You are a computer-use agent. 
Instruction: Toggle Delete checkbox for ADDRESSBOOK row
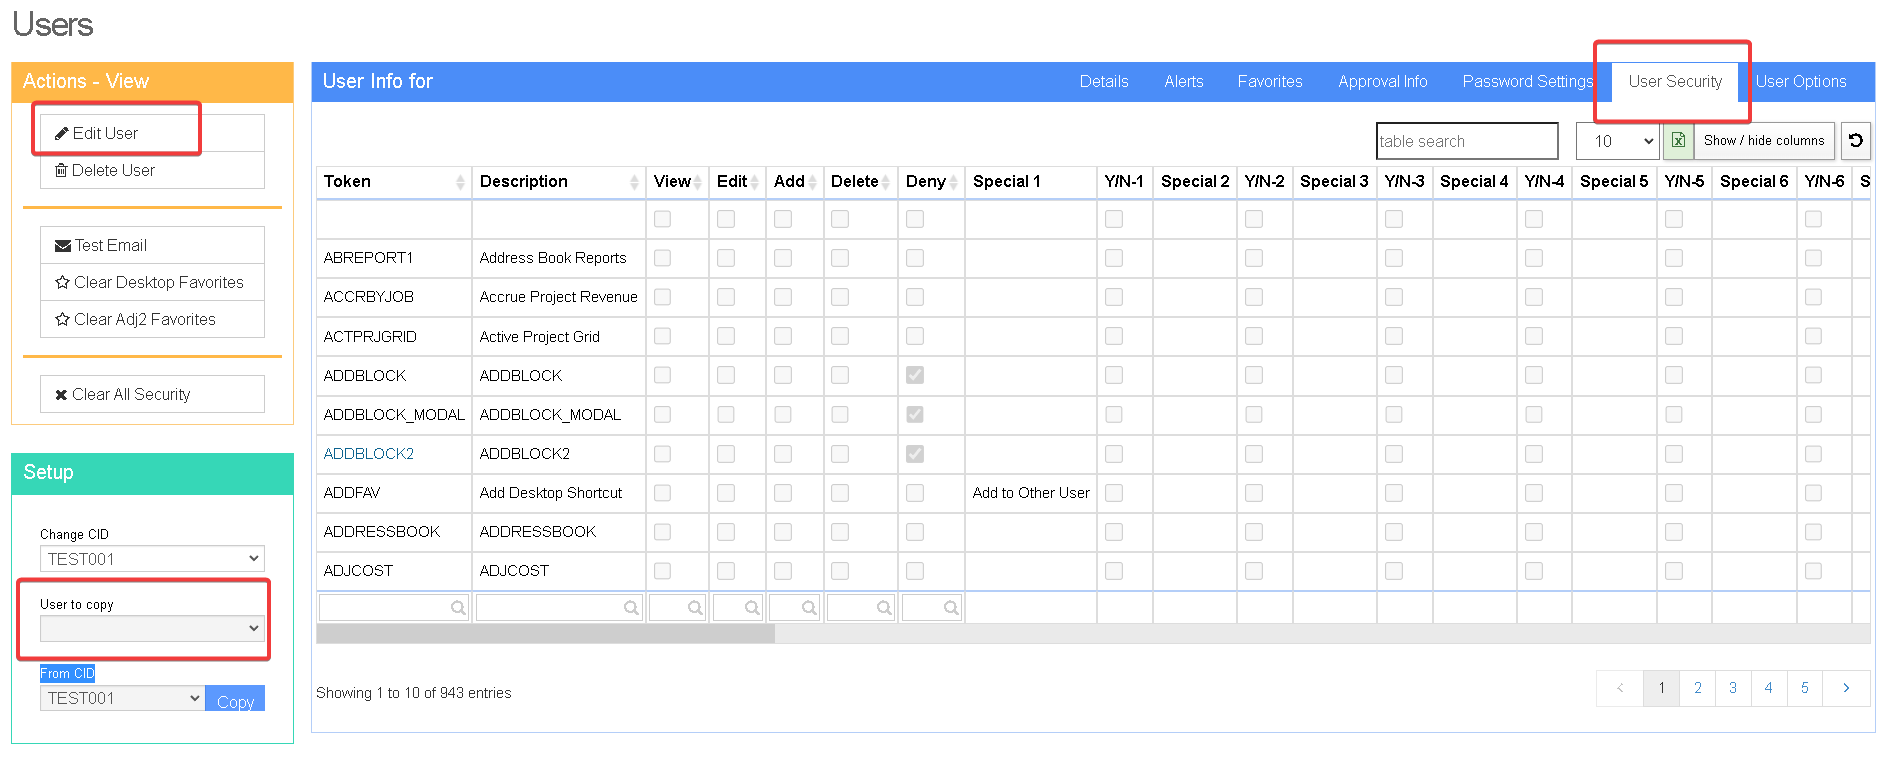pyautogui.click(x=840, y=531)
